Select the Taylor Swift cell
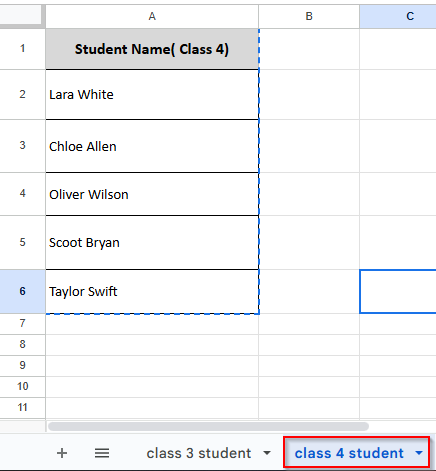The height and width of the screenshot is (471, 436). (152, 292)
